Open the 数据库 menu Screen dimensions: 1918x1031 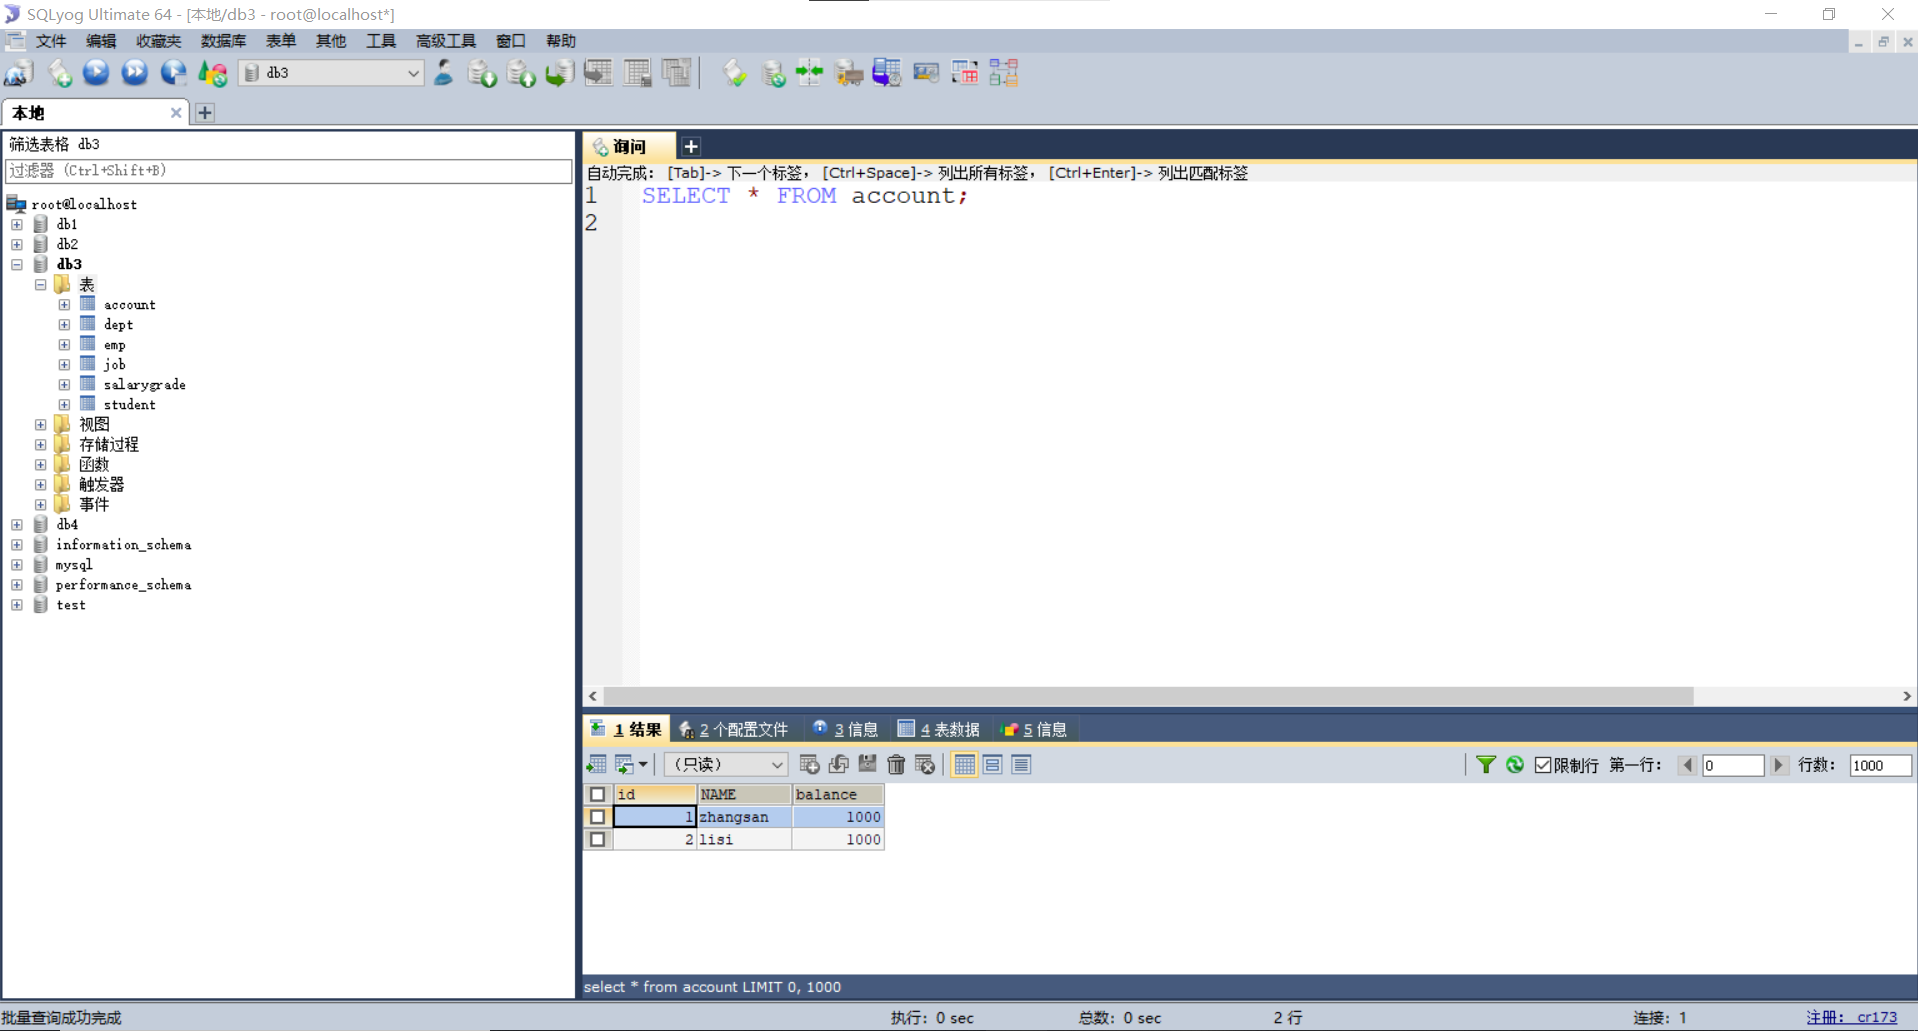tap(223, 41)
